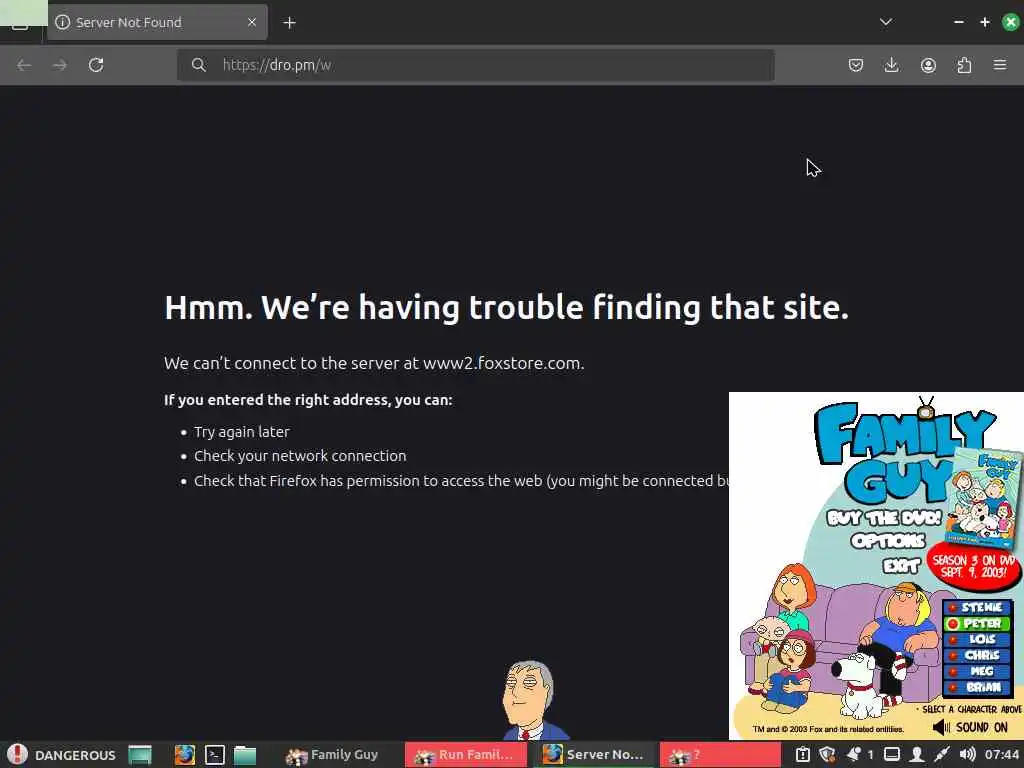
Task: Click the red DANGEROUS start icon
Action: click(x=17, y=754)
